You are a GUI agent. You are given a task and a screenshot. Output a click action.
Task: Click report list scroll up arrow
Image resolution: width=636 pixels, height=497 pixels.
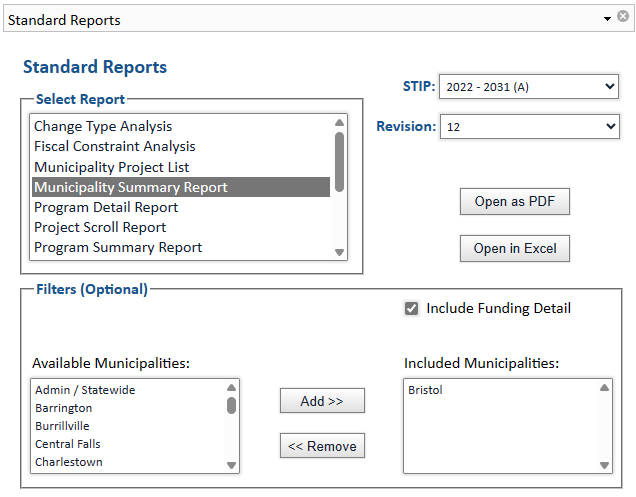click(x=339, y=123)
